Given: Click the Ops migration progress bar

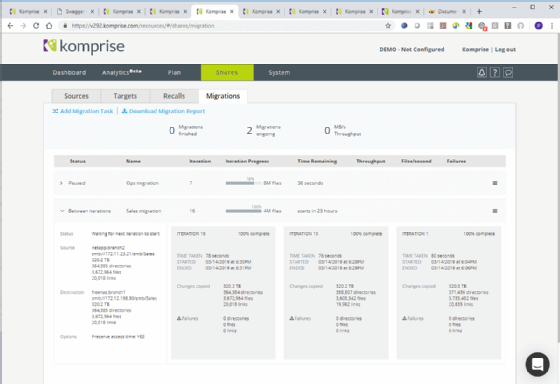Looking at the screenshot, I should (x=243, y=183).
